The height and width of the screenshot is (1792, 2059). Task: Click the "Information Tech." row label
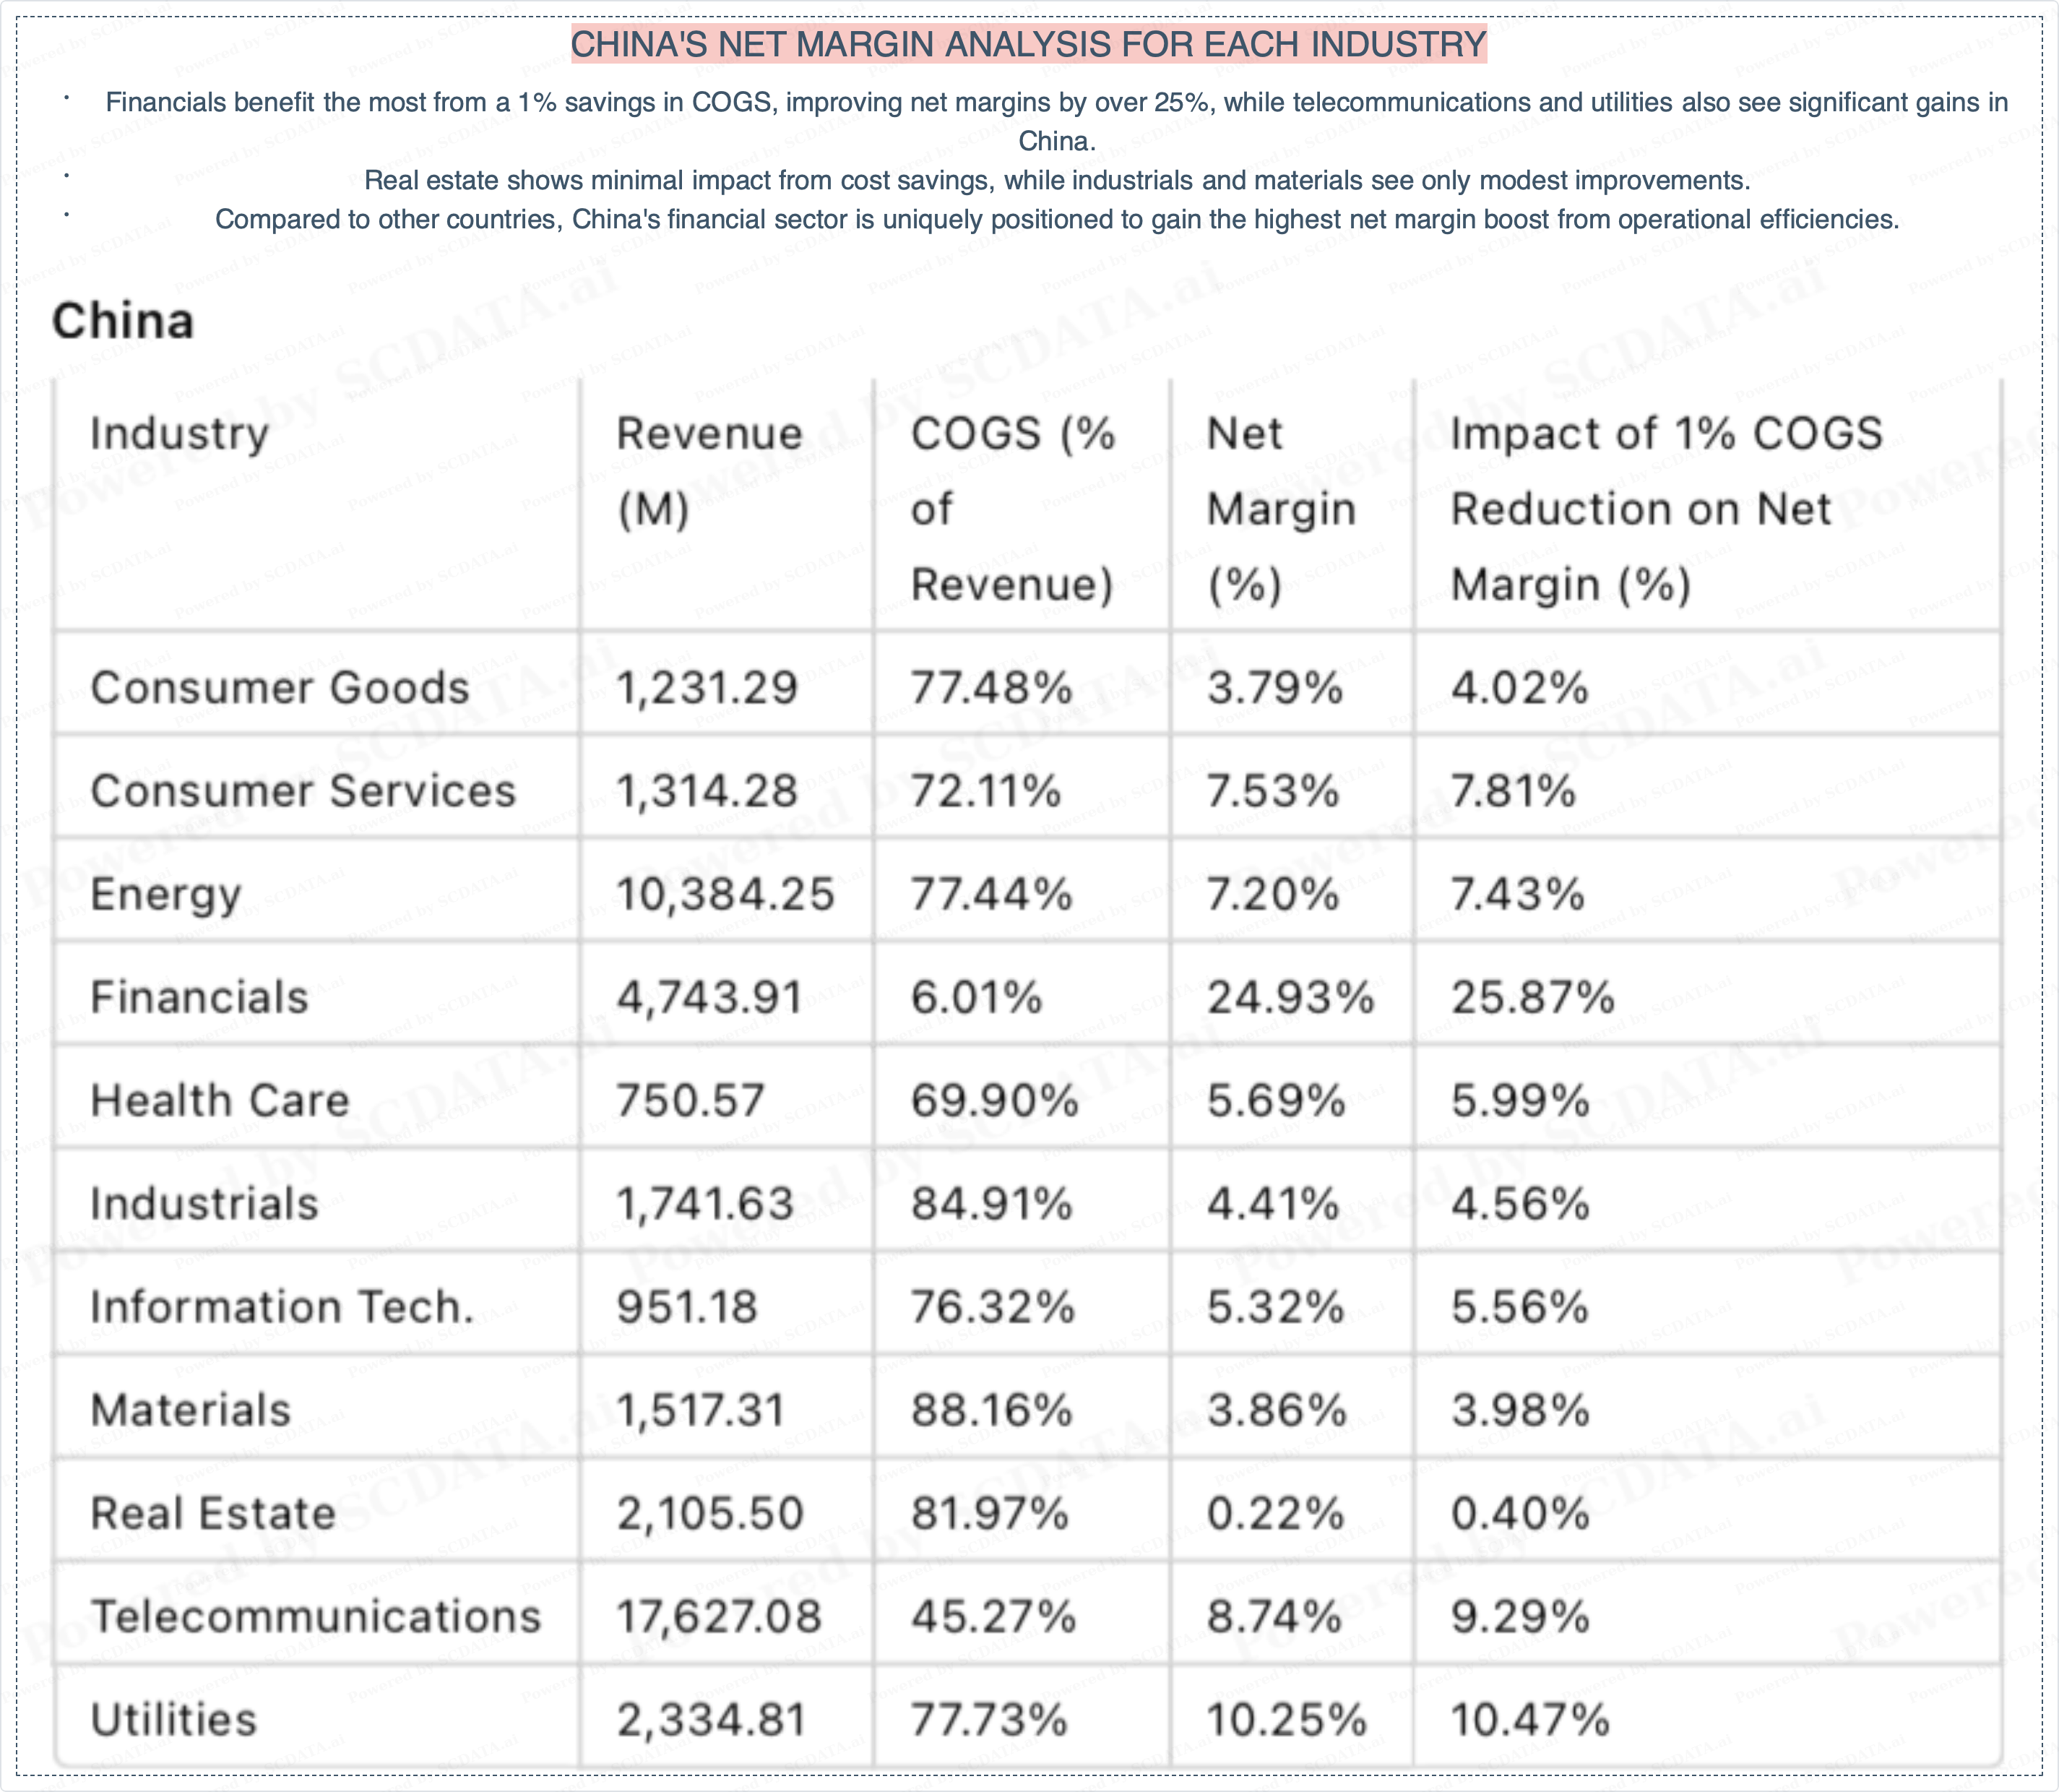[282, 1307]
